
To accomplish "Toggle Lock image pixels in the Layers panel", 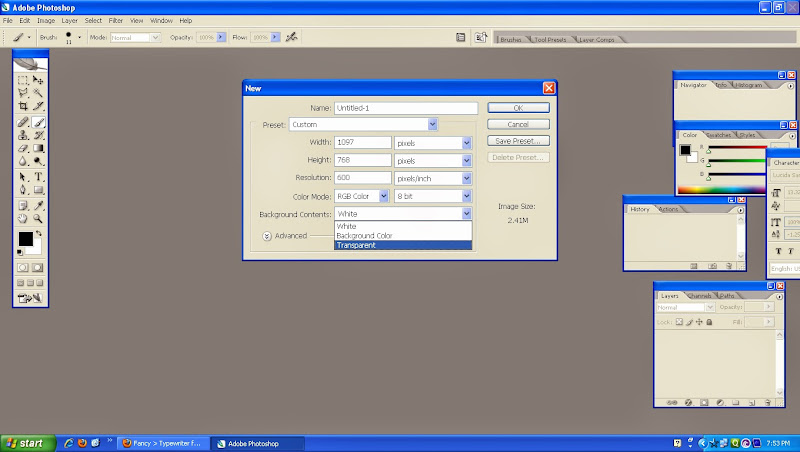I will (x=689, y=322).
